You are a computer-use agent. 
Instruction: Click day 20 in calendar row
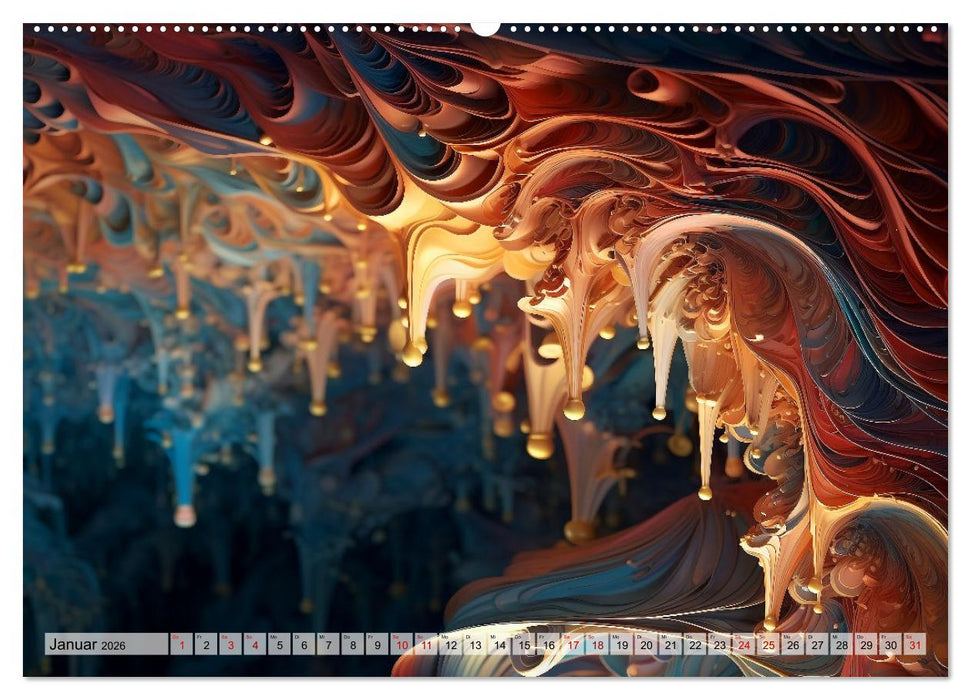[x=646, y=645]
